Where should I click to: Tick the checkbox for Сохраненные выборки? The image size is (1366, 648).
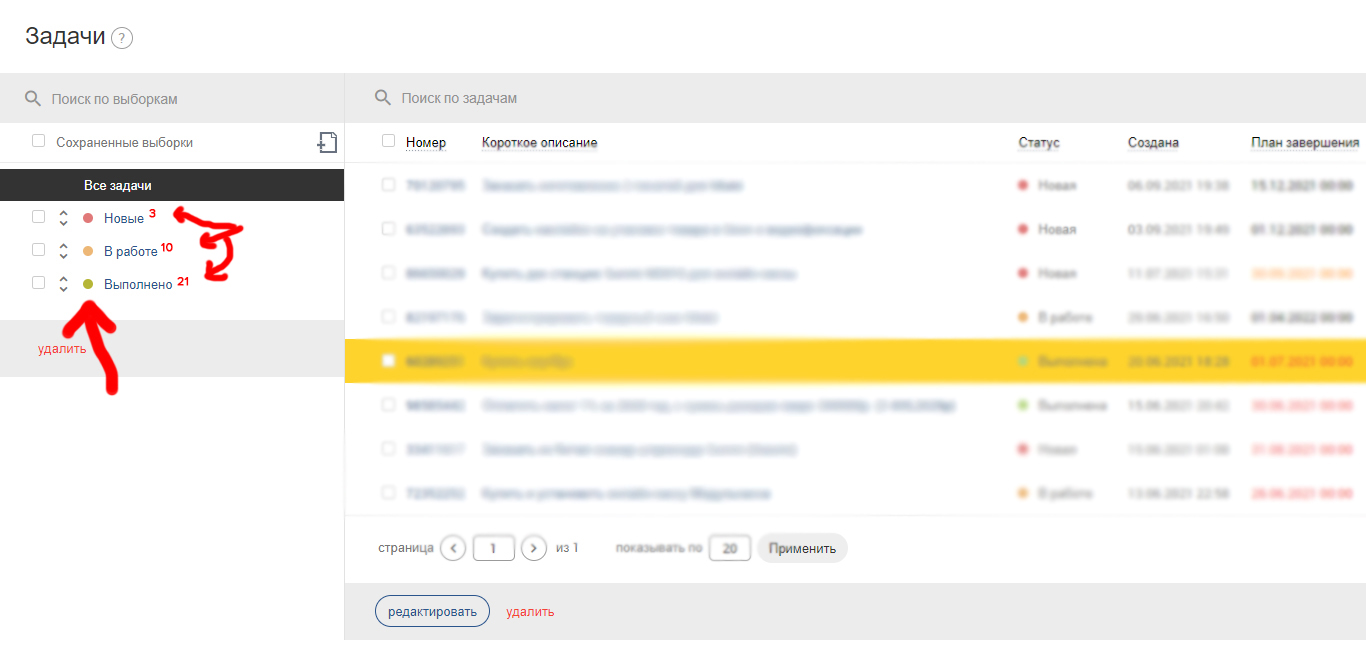point(39,141)
